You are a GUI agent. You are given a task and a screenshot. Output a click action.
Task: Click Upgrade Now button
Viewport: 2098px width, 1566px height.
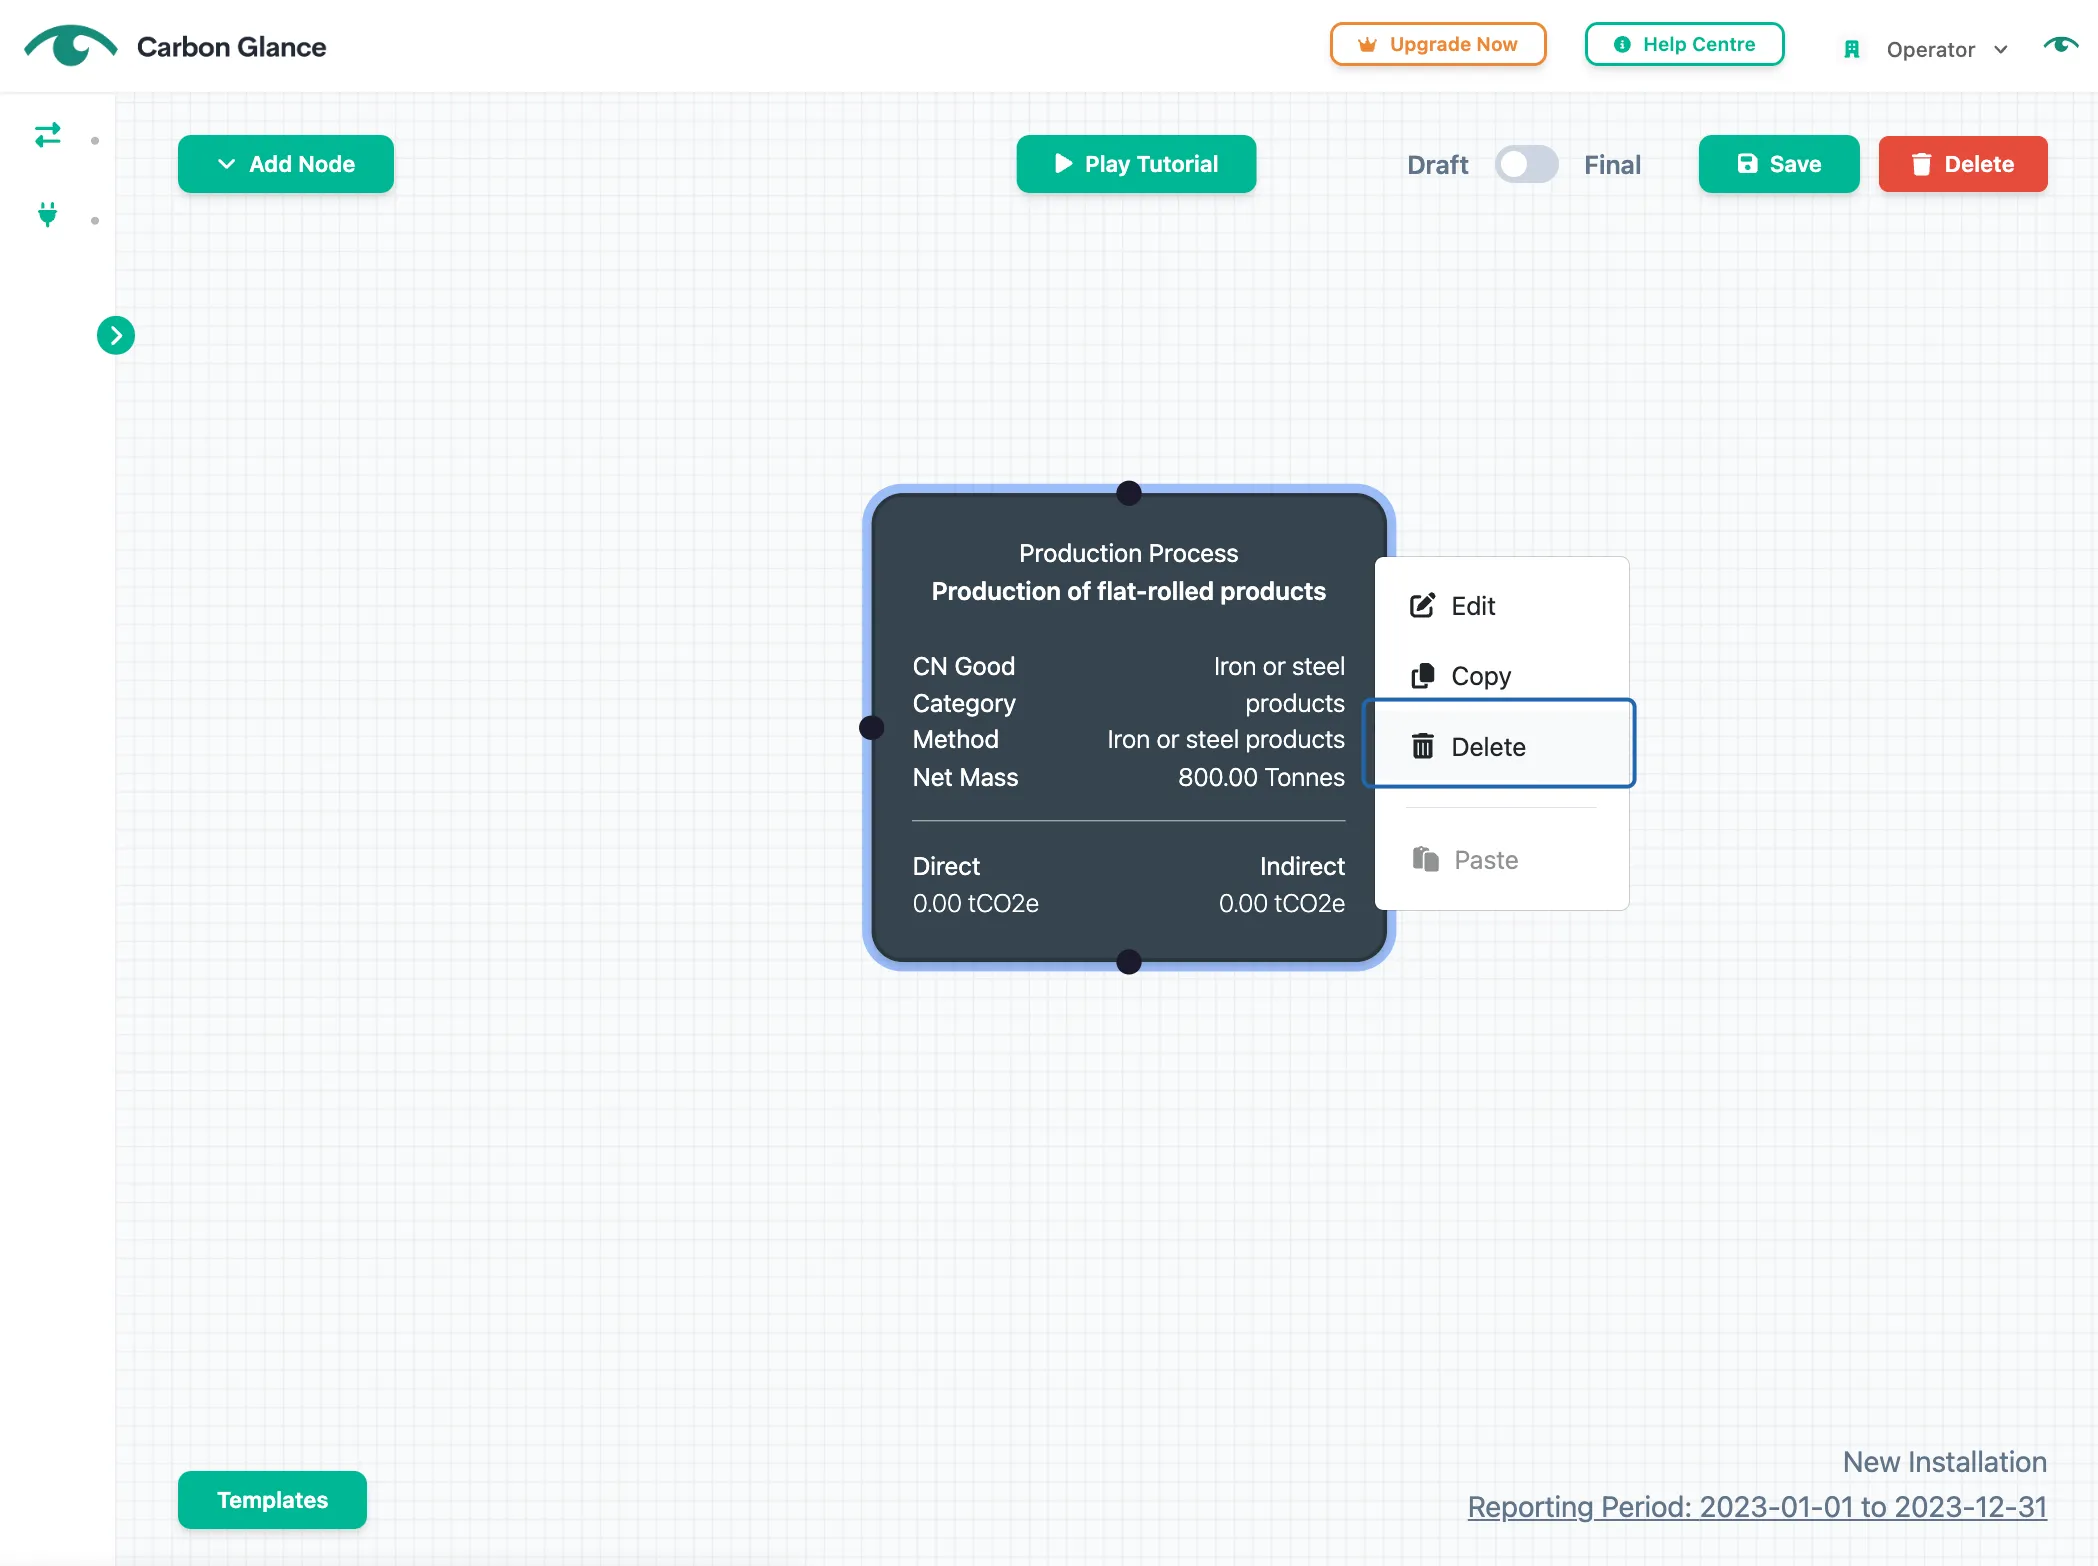(x=1438, y=44)
